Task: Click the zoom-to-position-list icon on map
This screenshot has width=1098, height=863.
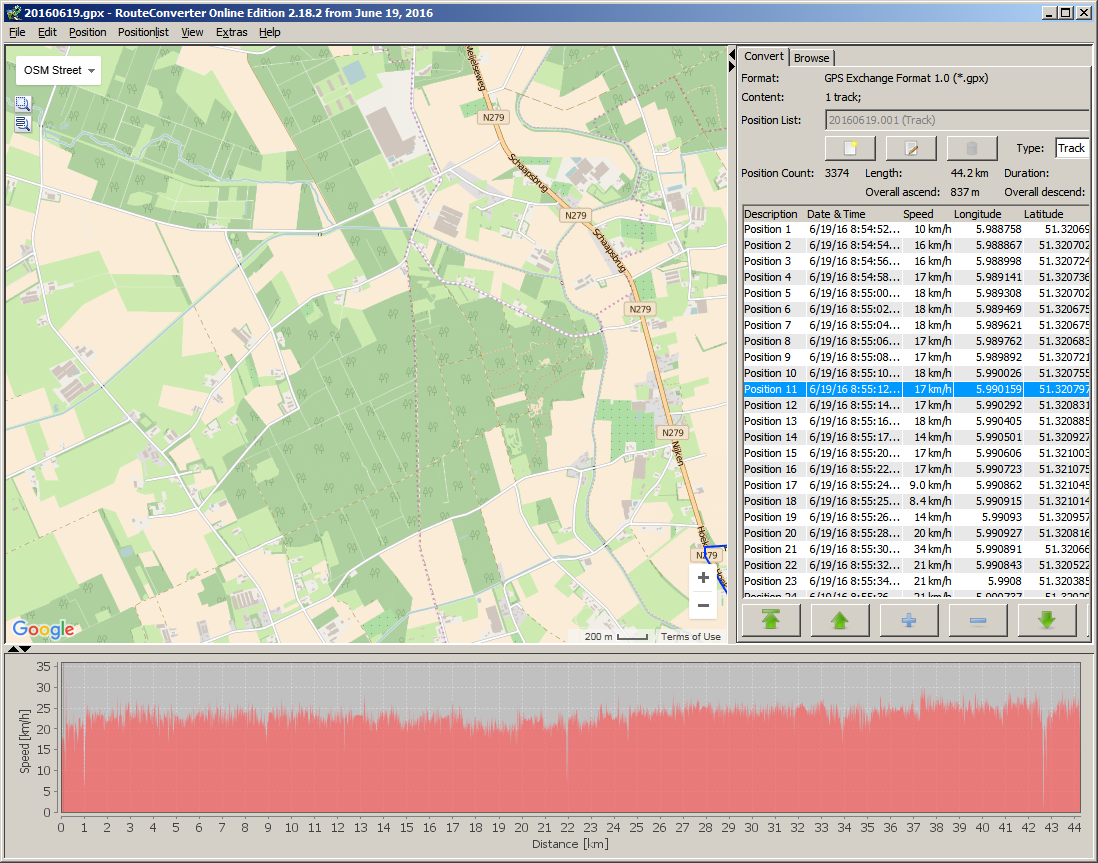Action: click(22, 124)
